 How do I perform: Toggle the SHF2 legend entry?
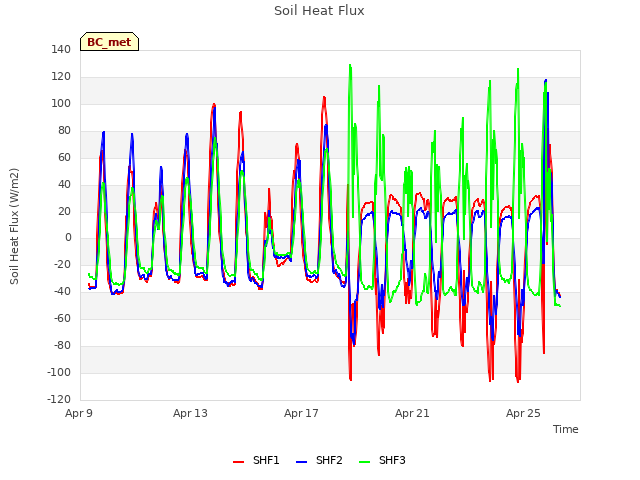(x=319, y=460)
